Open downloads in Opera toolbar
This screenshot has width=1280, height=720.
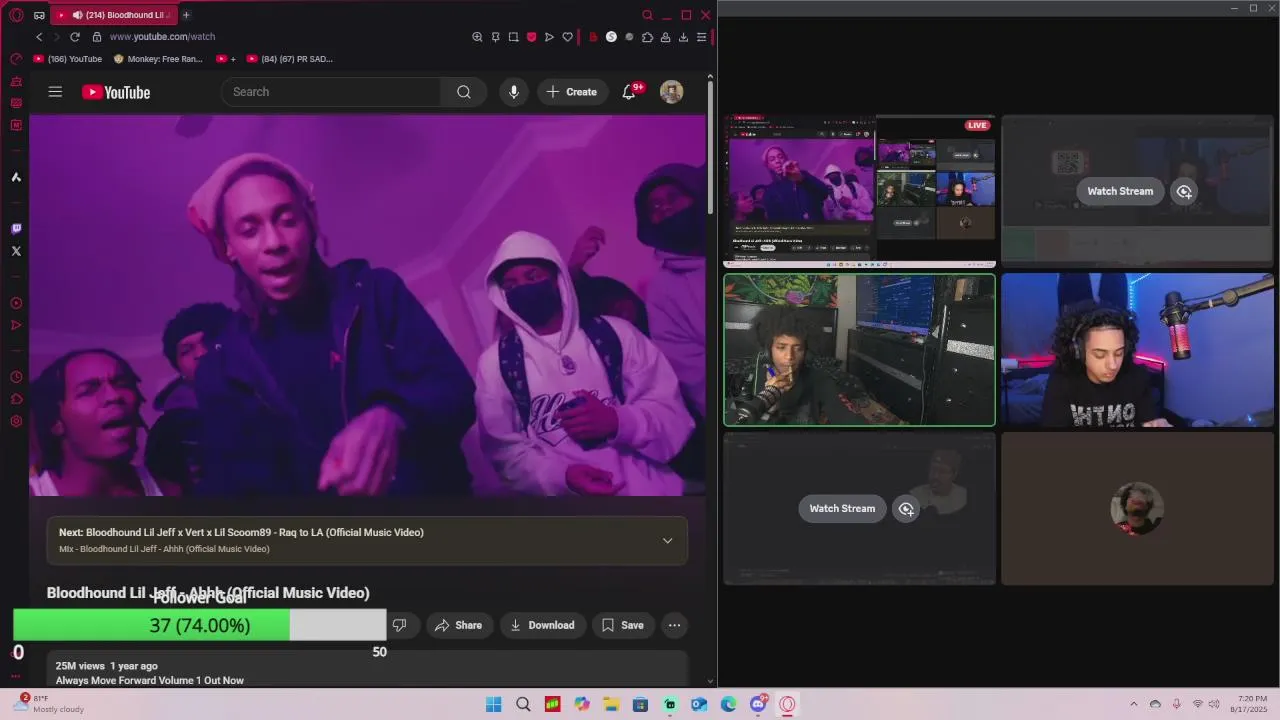683,37
